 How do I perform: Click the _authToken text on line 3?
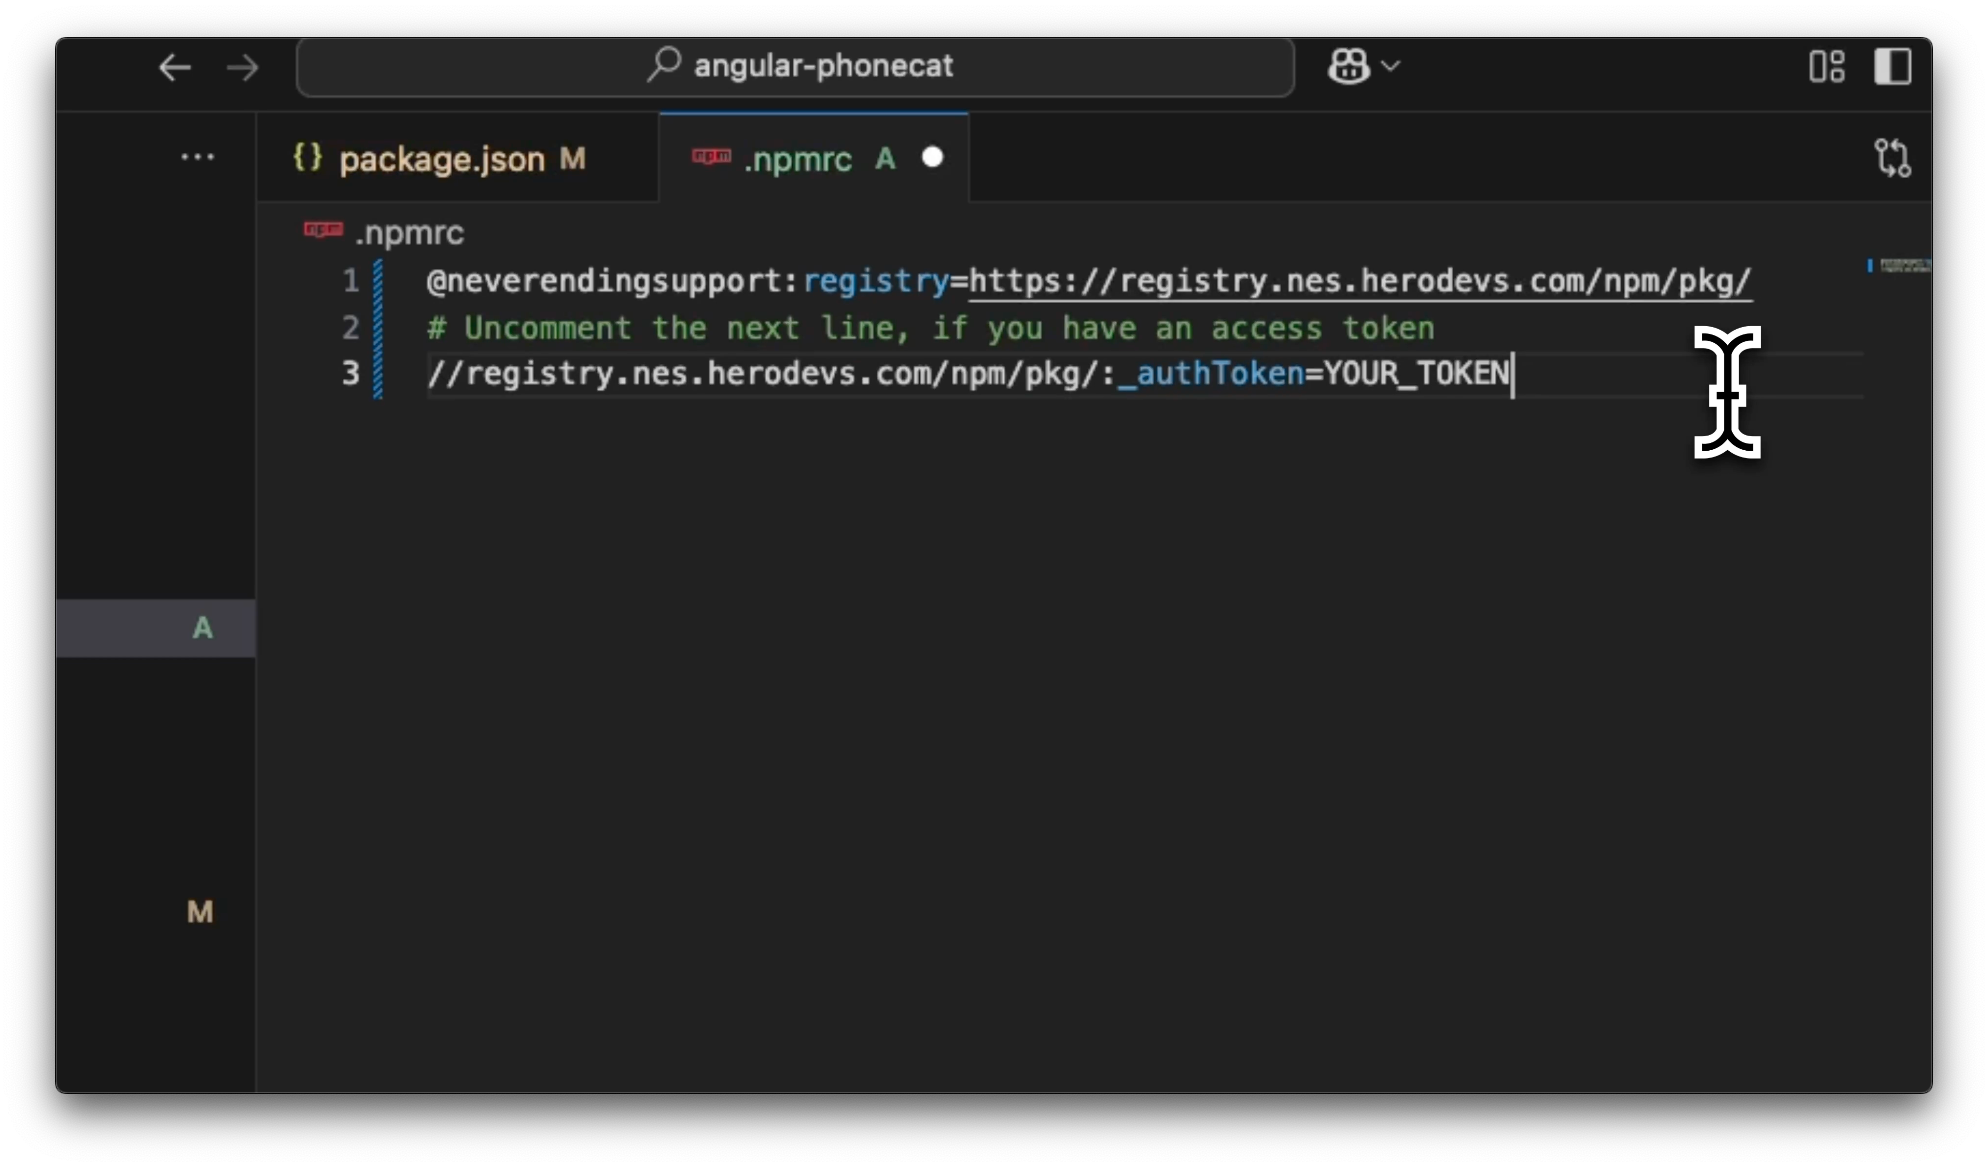pyautogui.click(x=1211, y=374)
